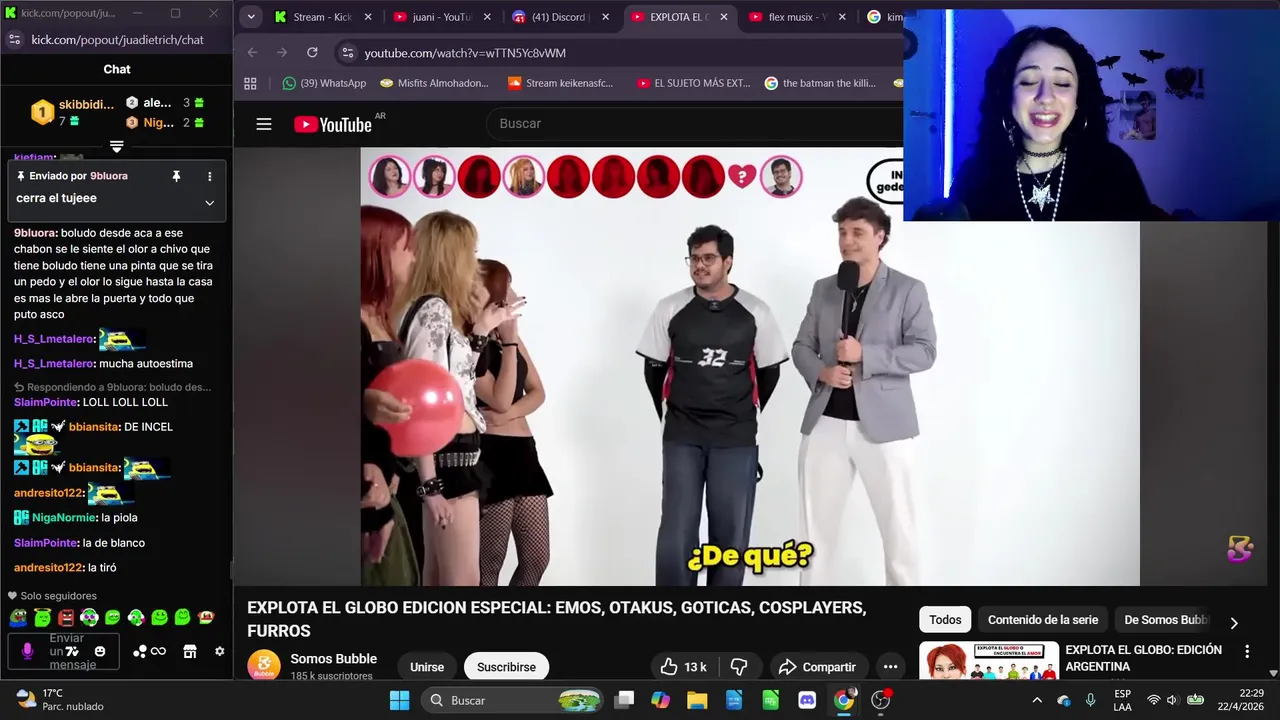Switch to the 'flex musix' tab
Viewport: 1280px width, 720px height.
tap(798, 17)
